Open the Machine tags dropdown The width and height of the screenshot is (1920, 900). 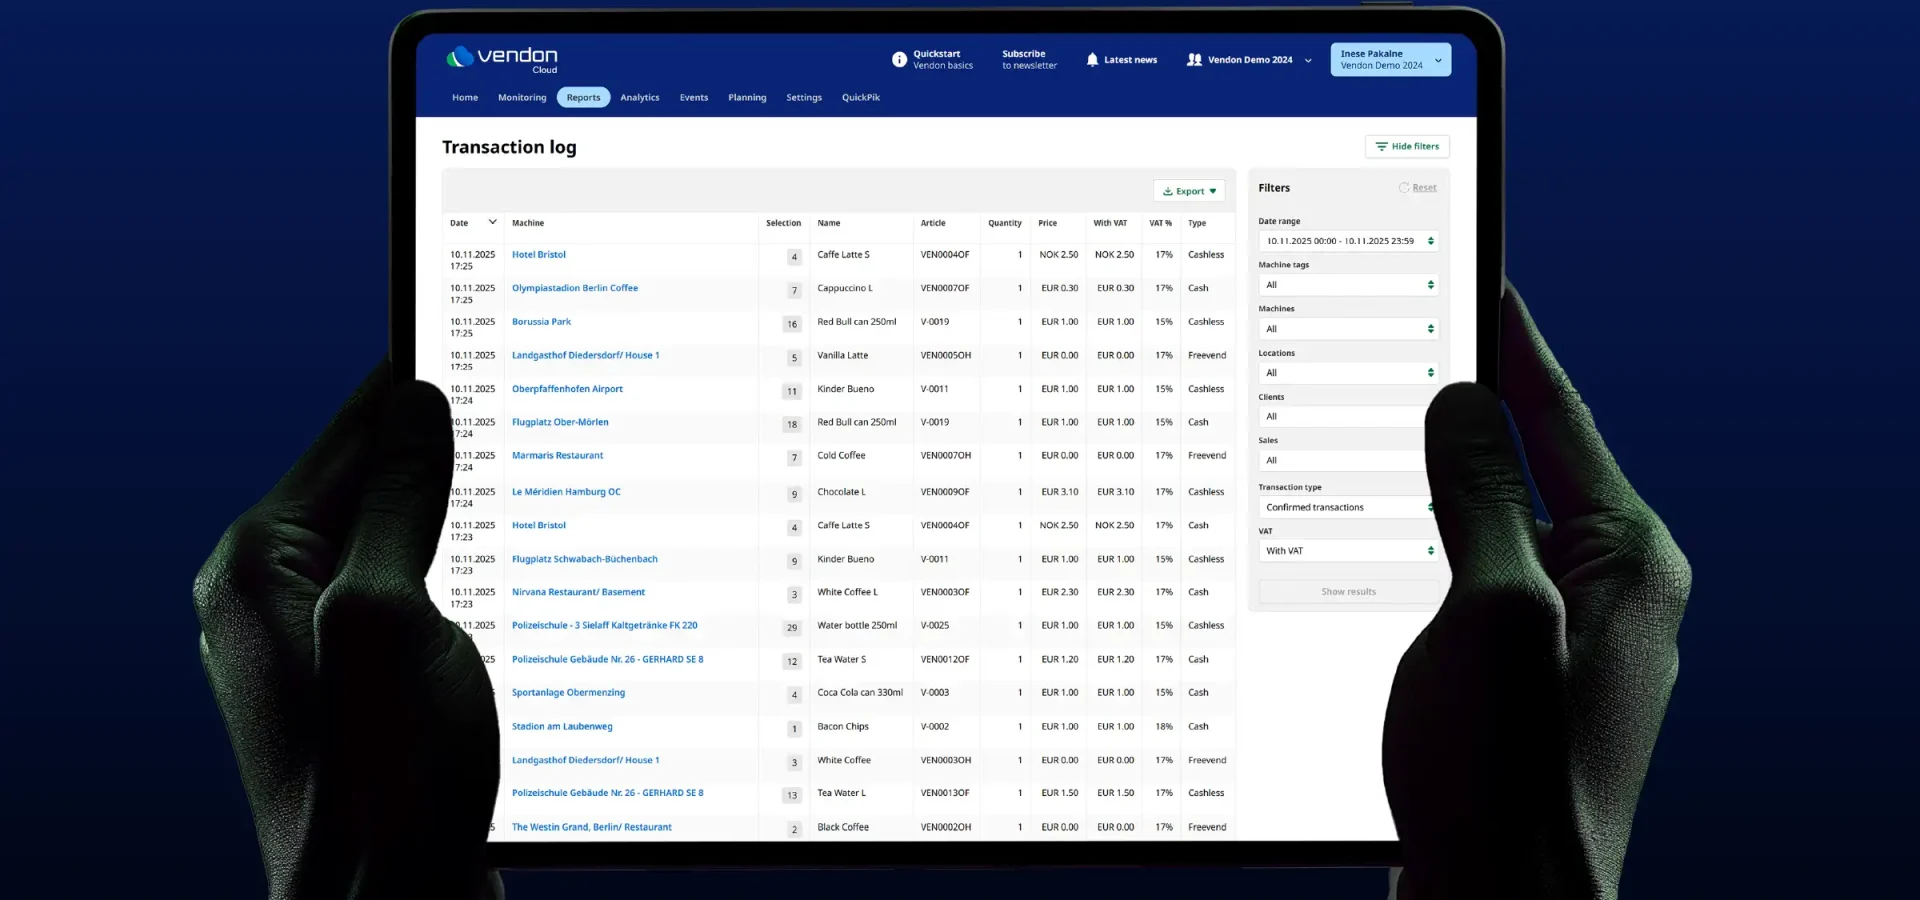tap(1348, 285)
